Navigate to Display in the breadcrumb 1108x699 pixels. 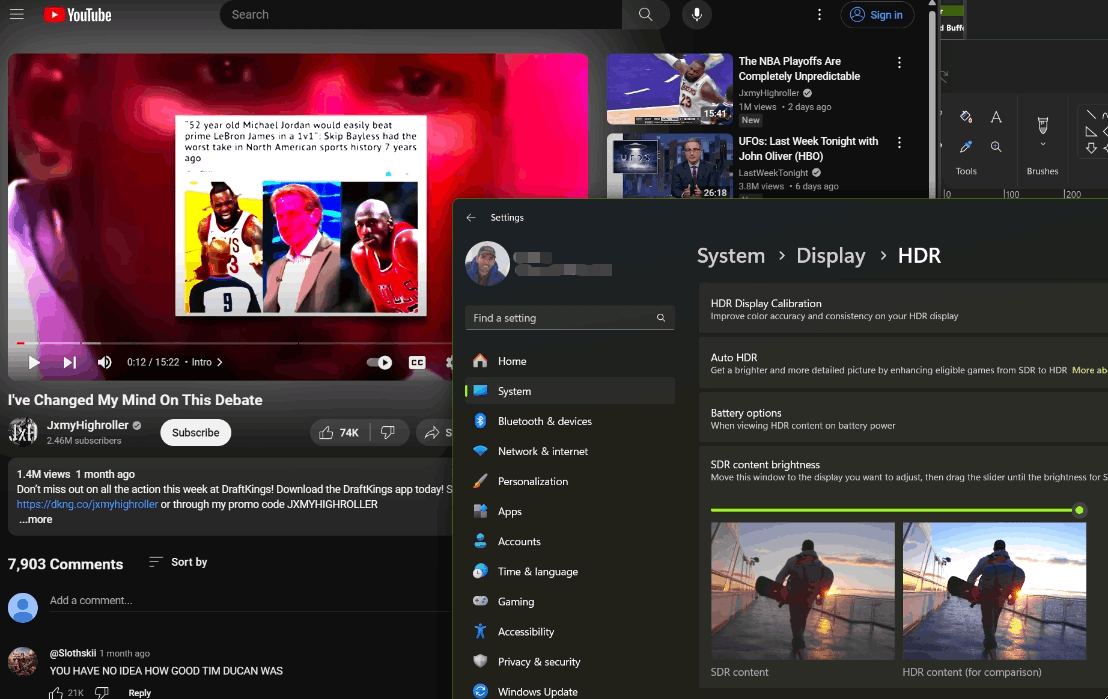830,256
